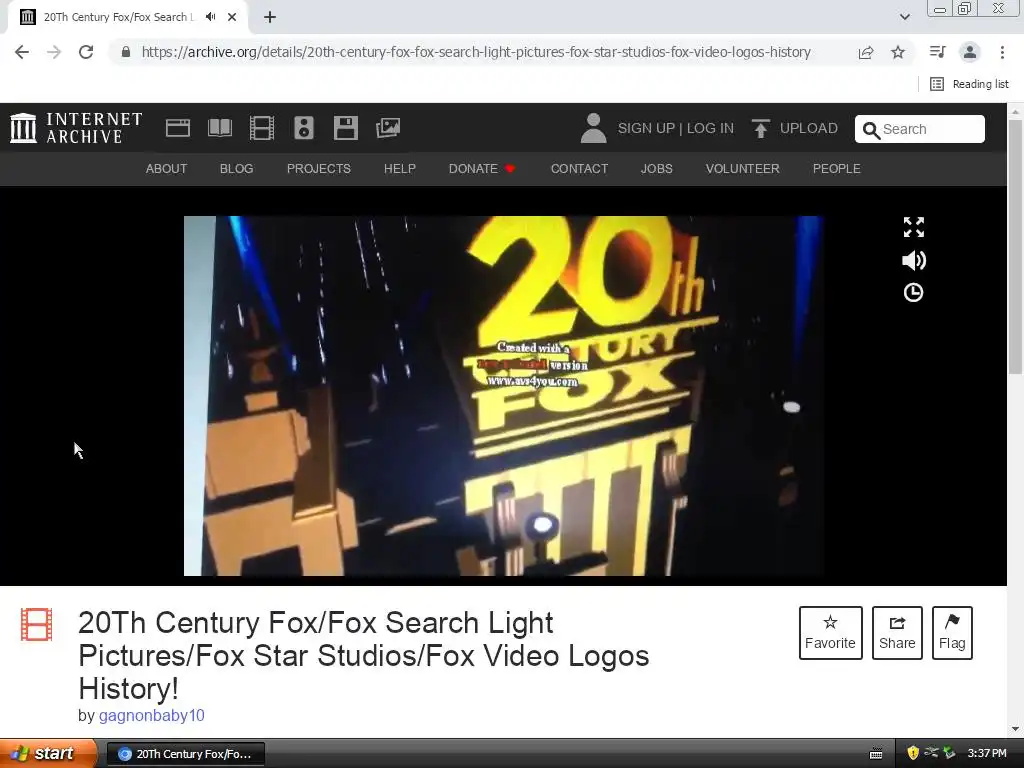Click the clock icon beside the video
The image size is (1024, 768).
[x=914, y=293]
